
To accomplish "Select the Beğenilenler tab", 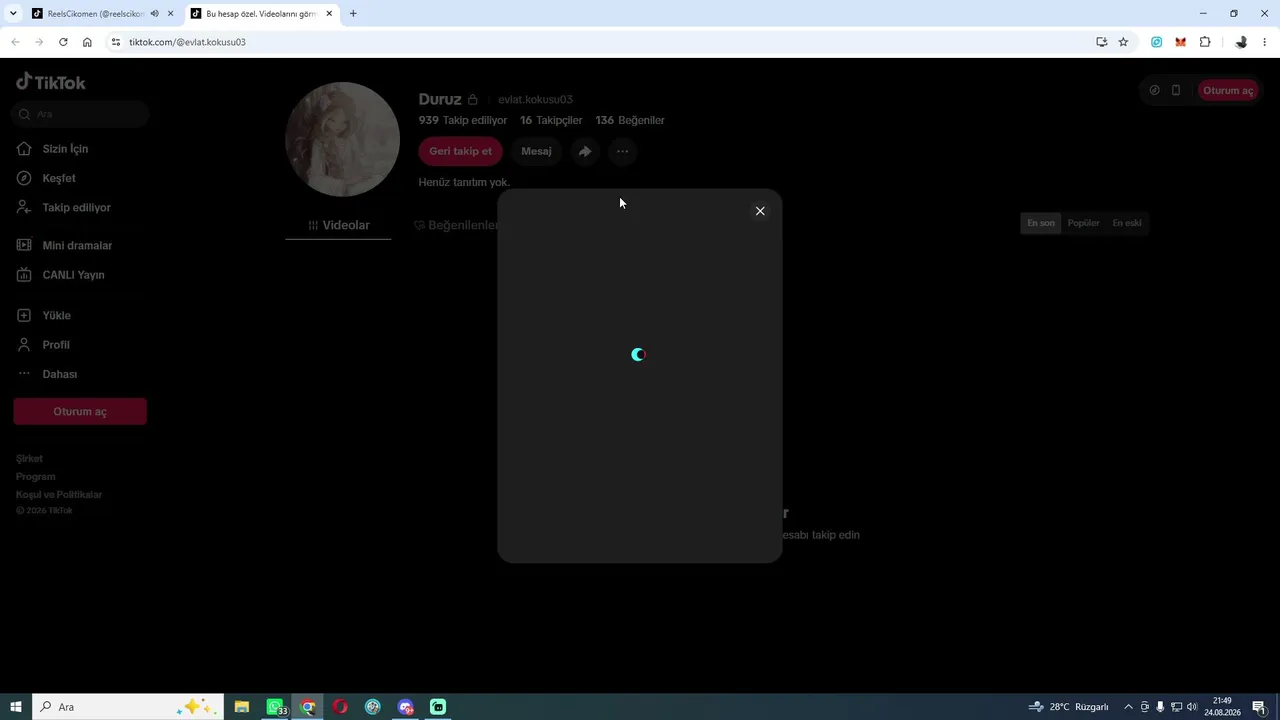I will coord(456,226).
